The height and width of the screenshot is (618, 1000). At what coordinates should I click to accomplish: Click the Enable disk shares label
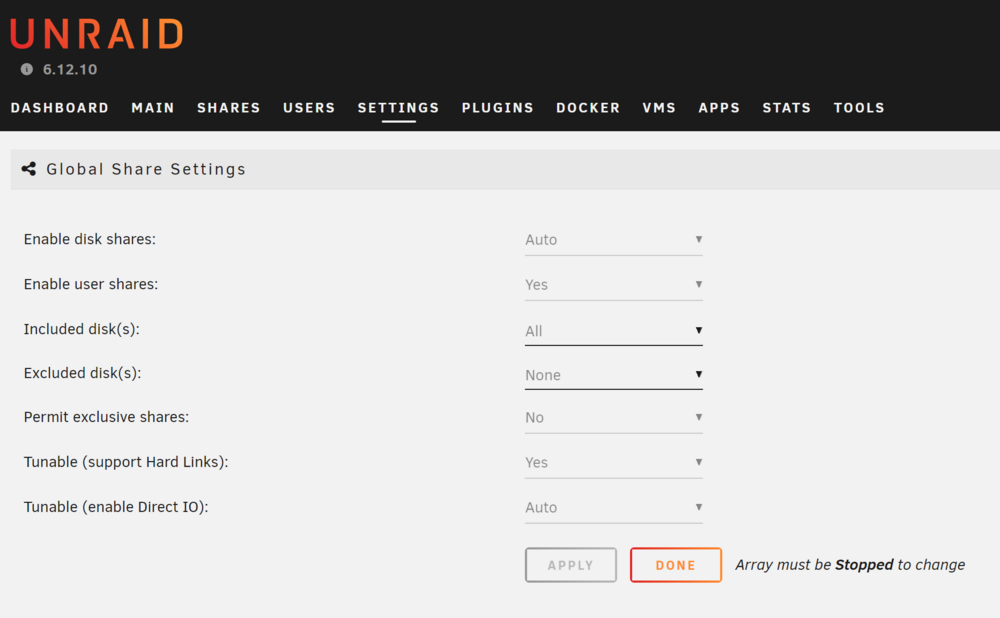(90, 239)
